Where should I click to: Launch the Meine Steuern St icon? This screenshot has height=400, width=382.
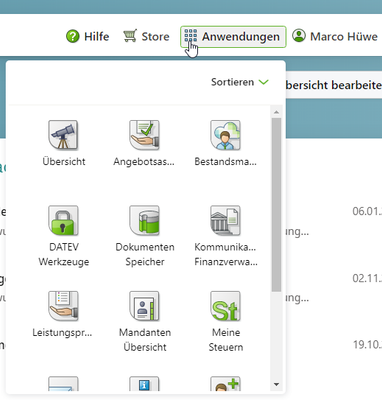[225, 306]
